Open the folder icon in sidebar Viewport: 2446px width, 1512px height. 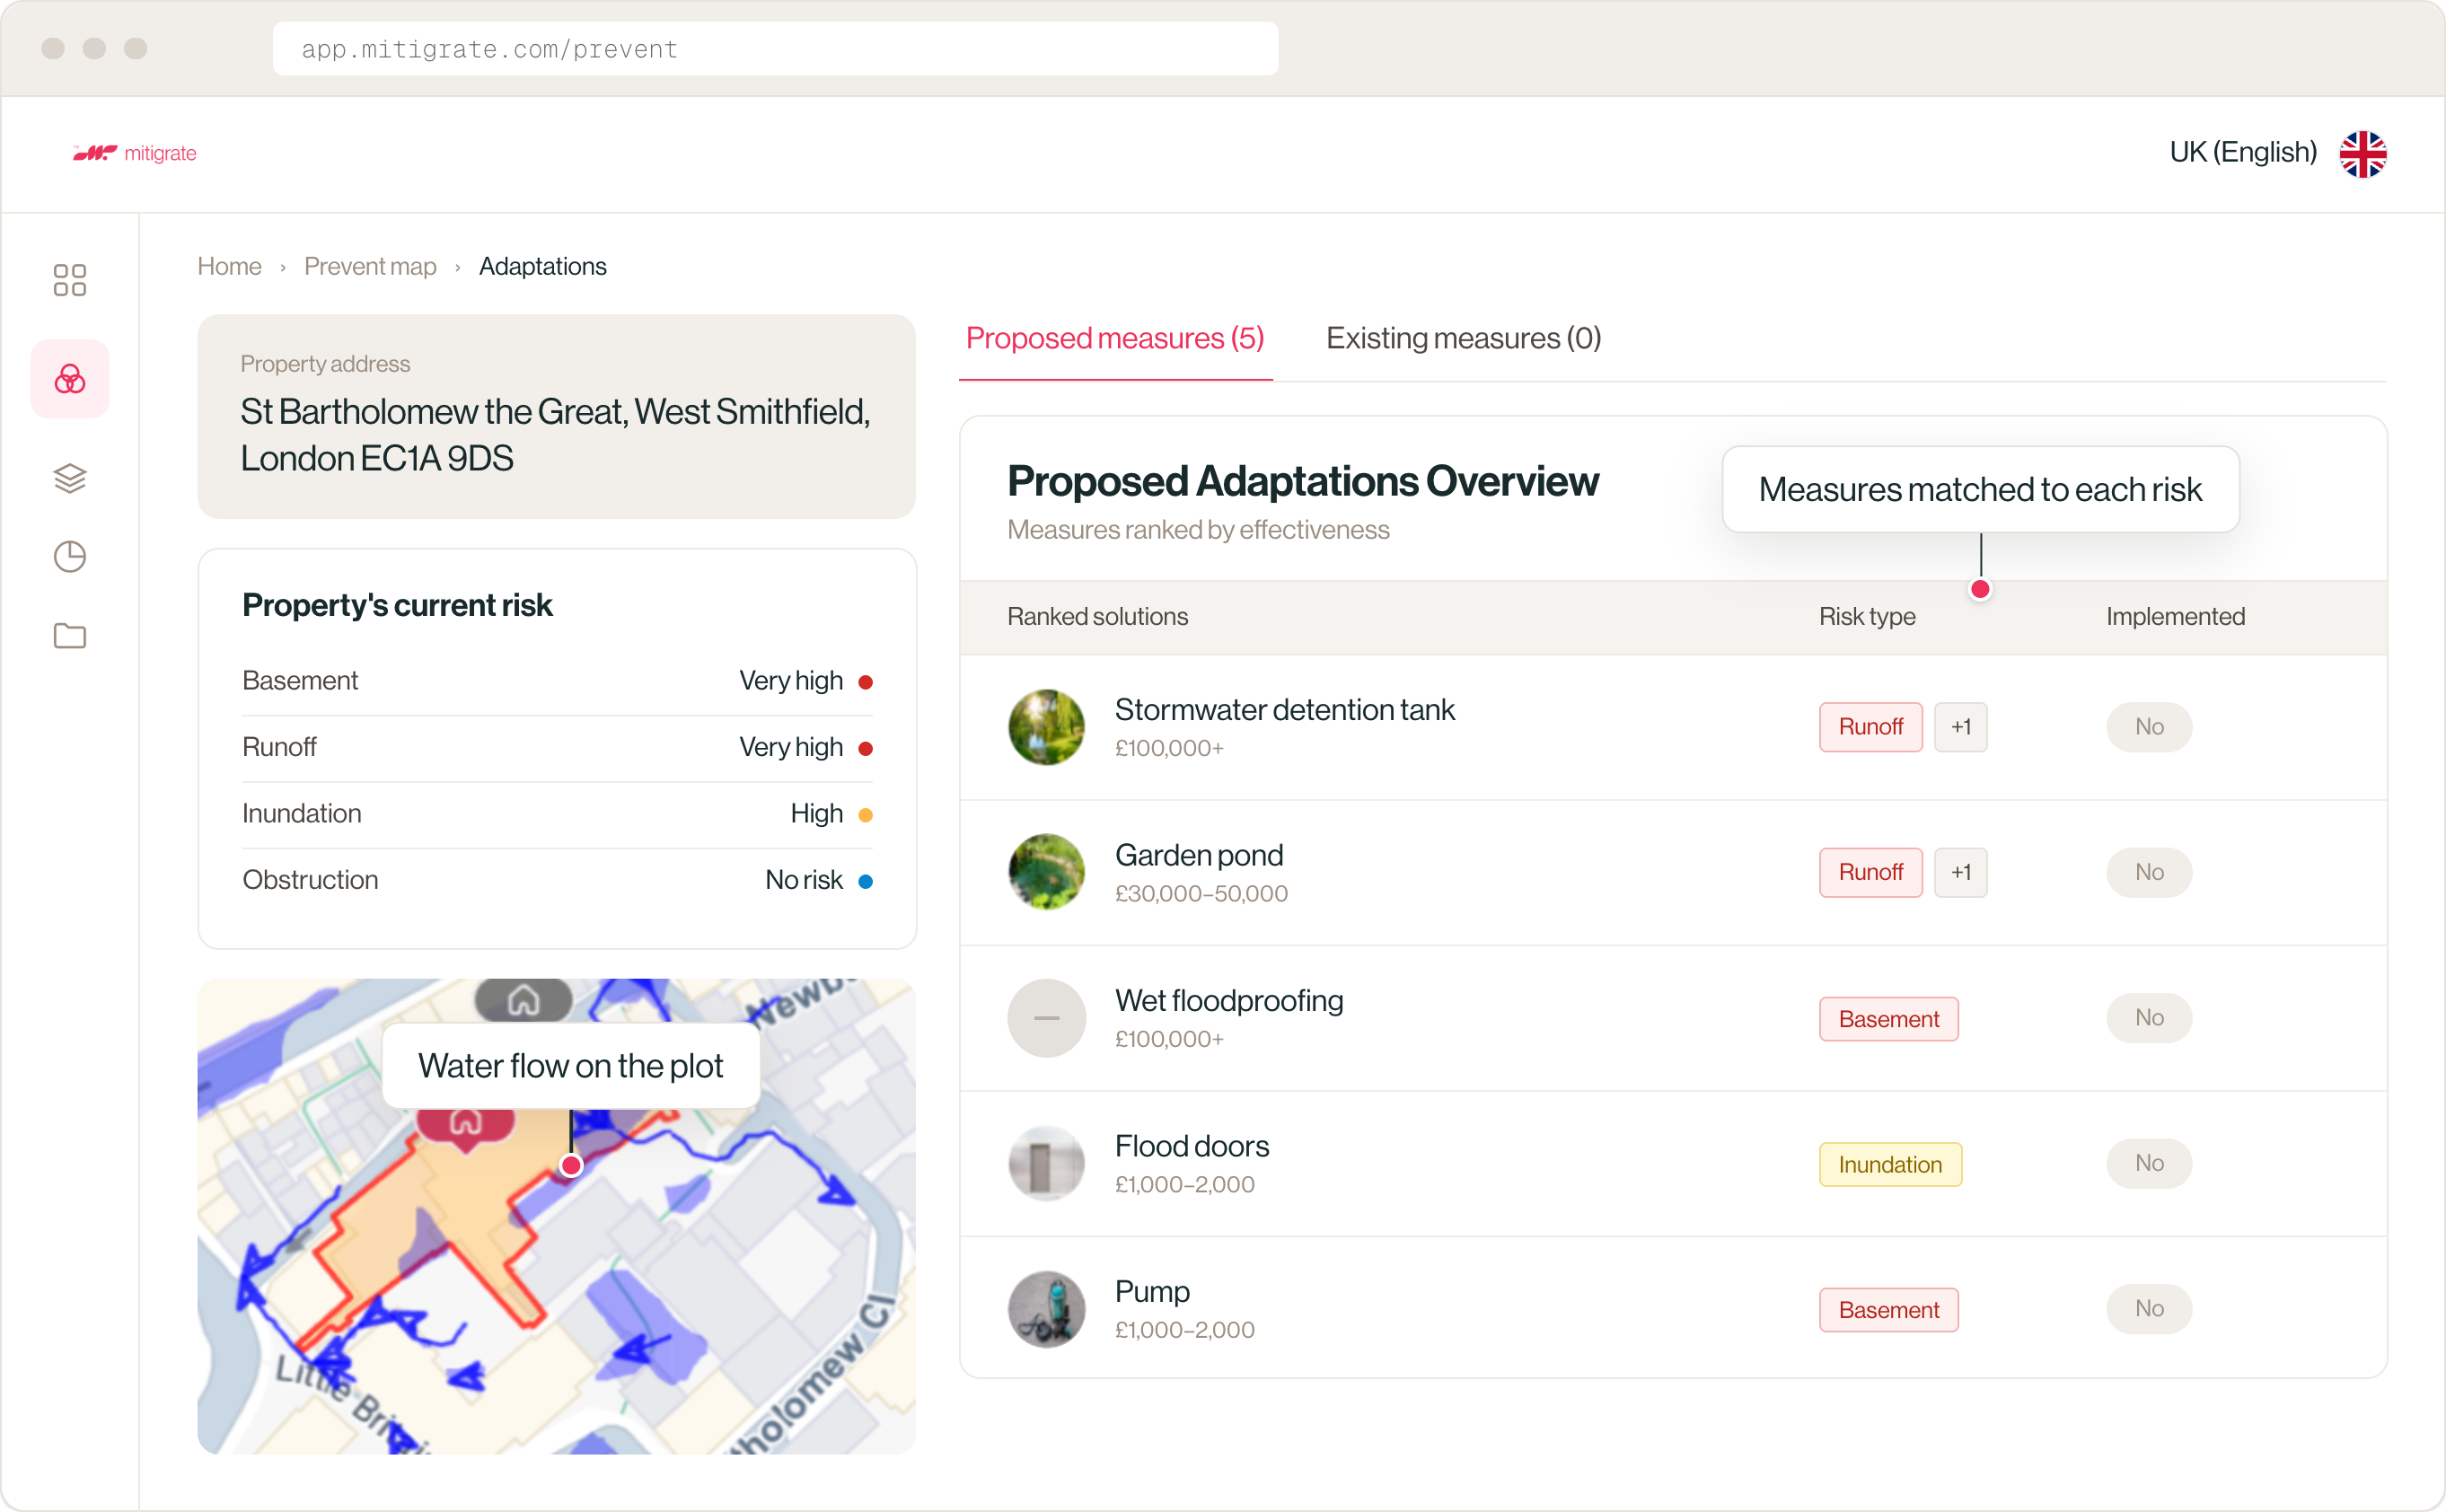[x=69, y=636]
